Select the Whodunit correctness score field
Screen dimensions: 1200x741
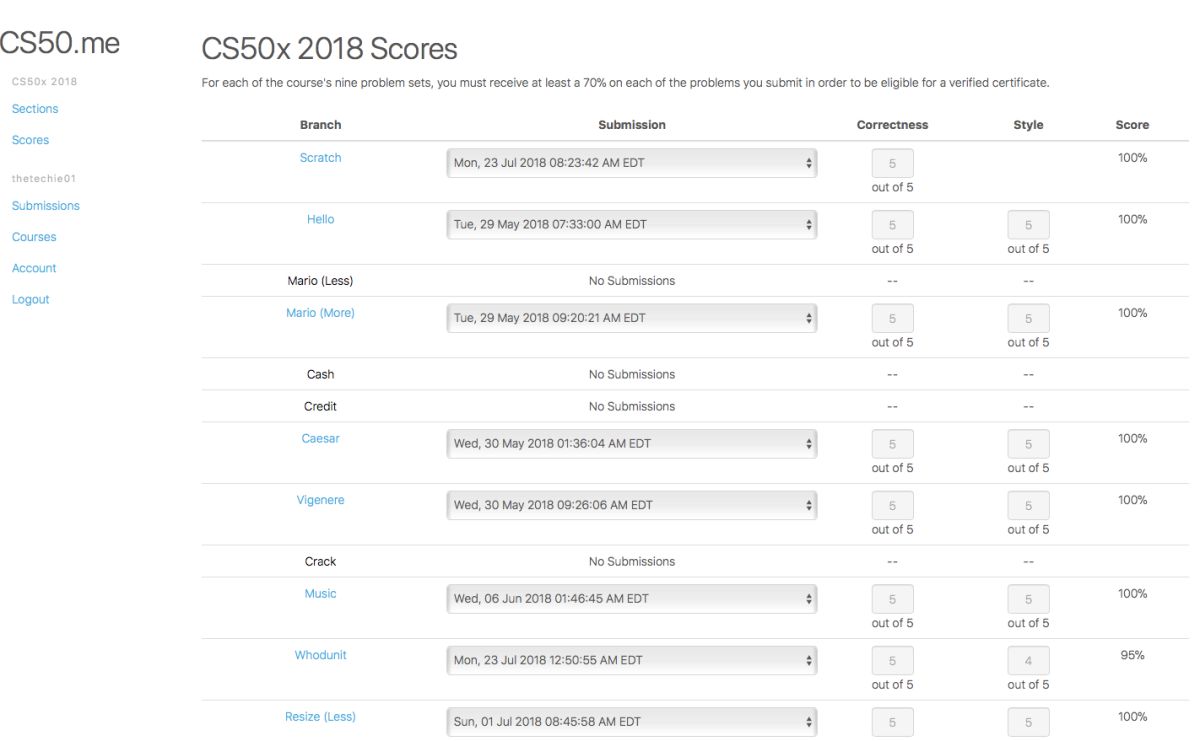[x=892, y=661]
